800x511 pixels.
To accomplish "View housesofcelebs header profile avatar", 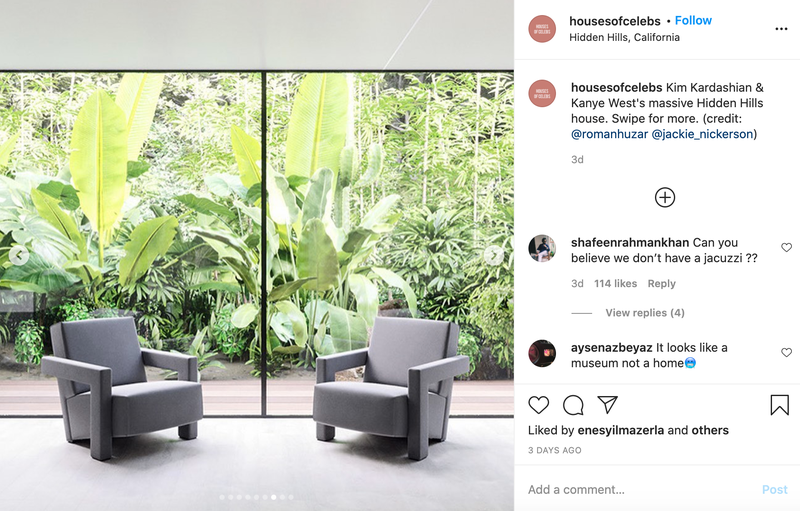I will click(x=542, y=29).
